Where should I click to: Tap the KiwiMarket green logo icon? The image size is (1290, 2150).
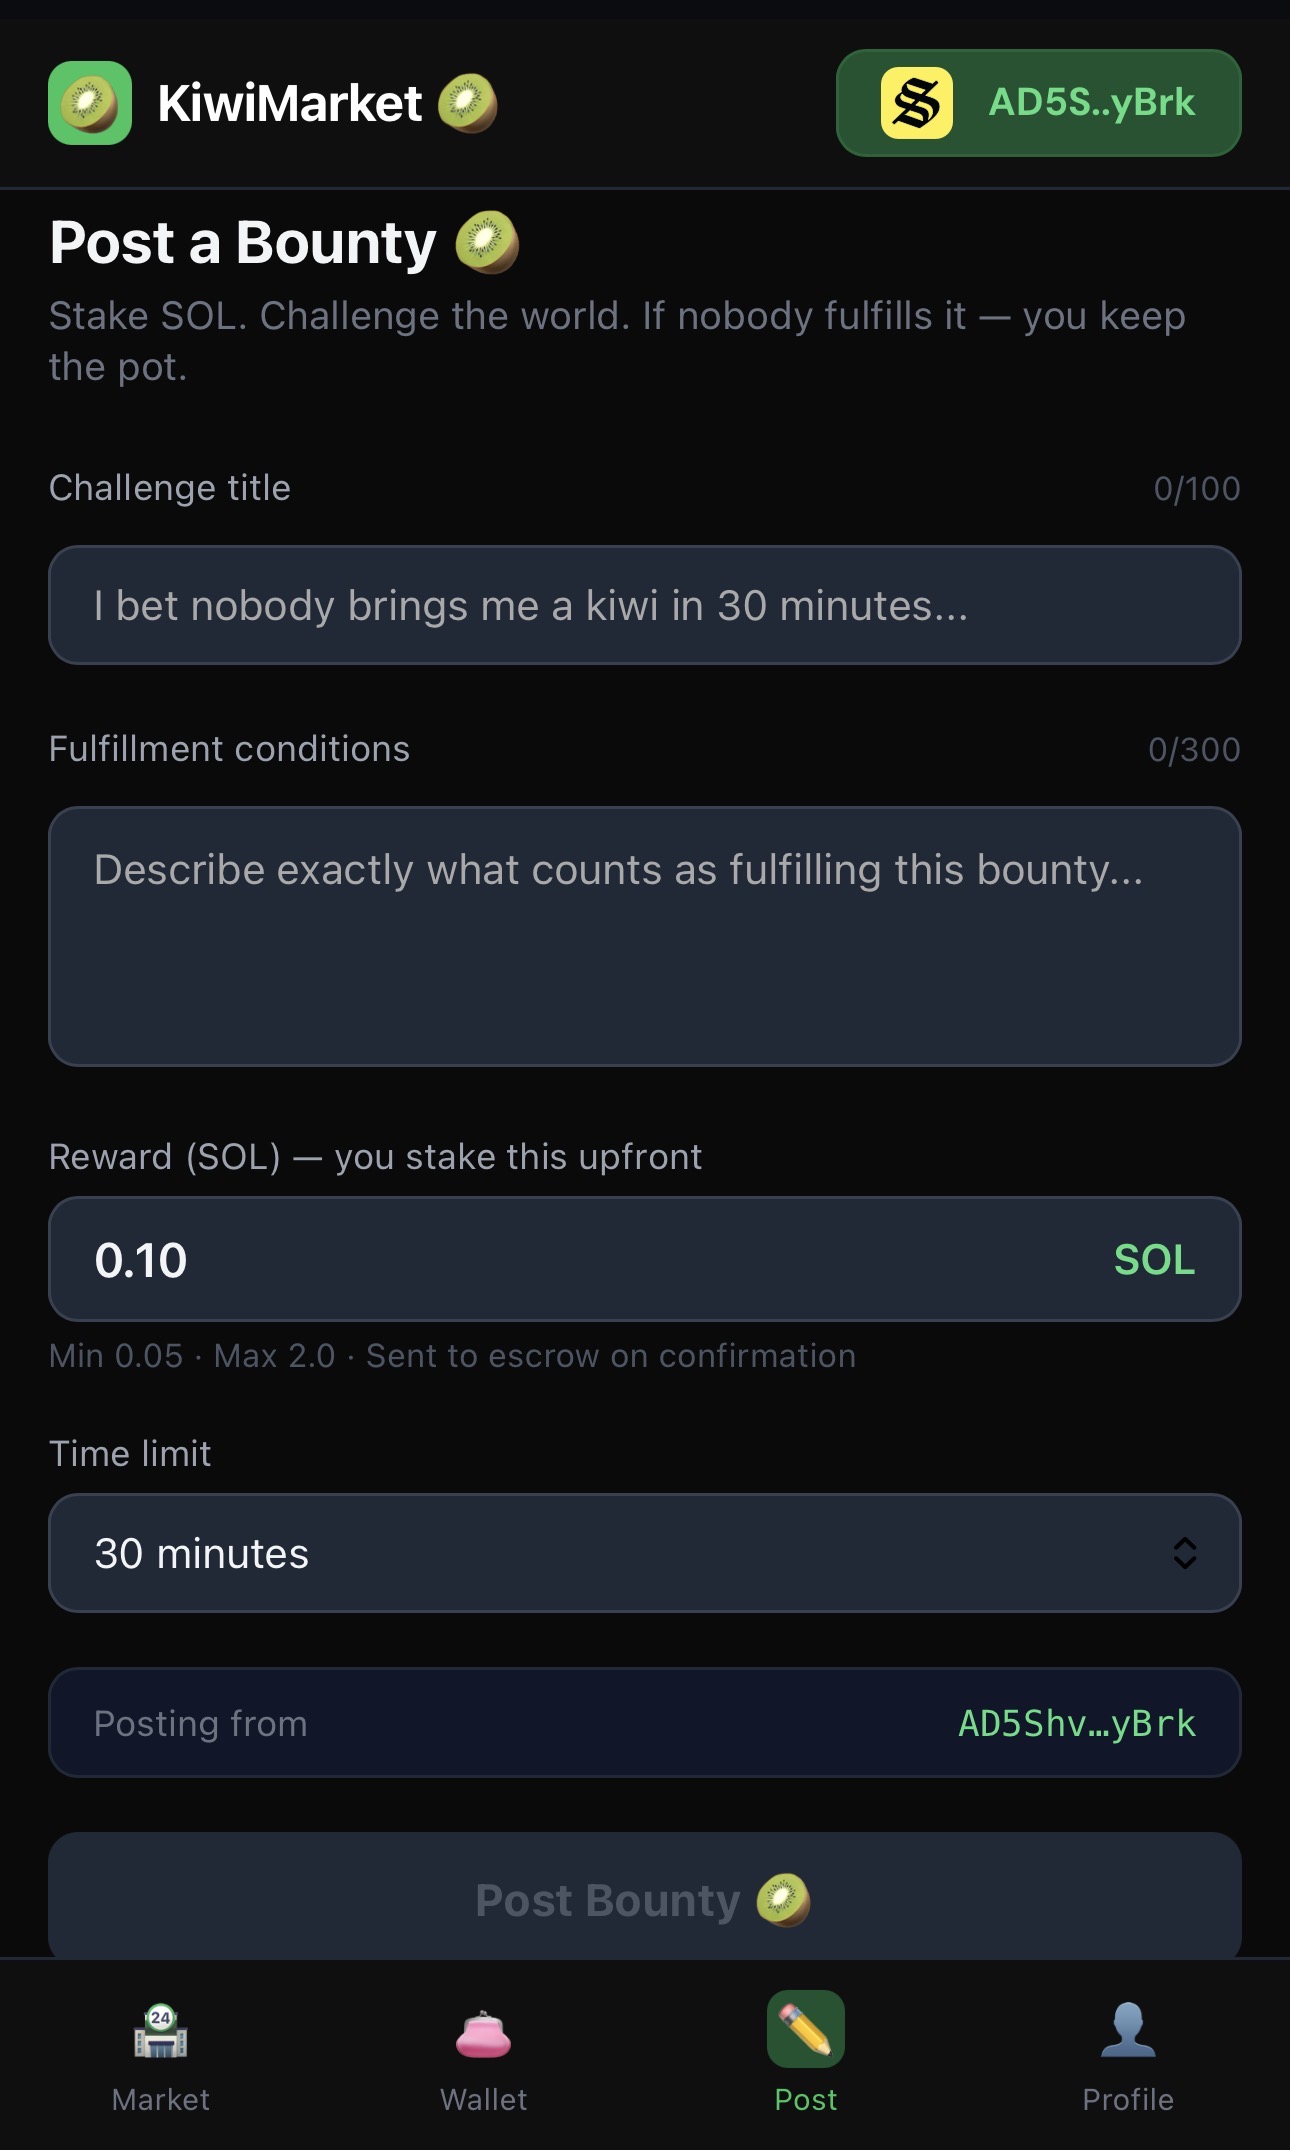point(90,103)
